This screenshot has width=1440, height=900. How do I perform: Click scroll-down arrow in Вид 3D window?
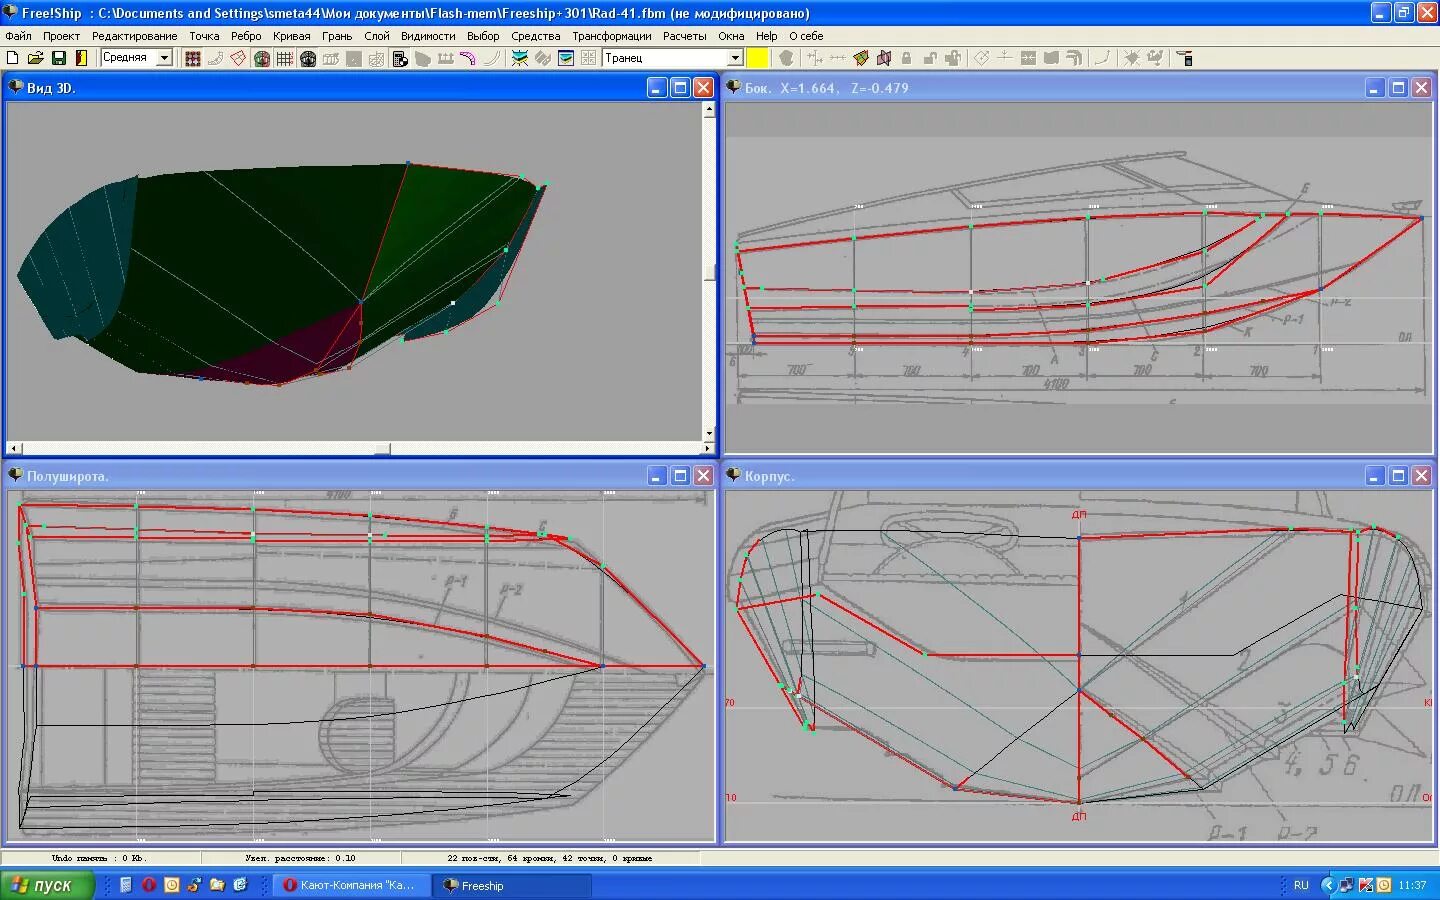709,434
